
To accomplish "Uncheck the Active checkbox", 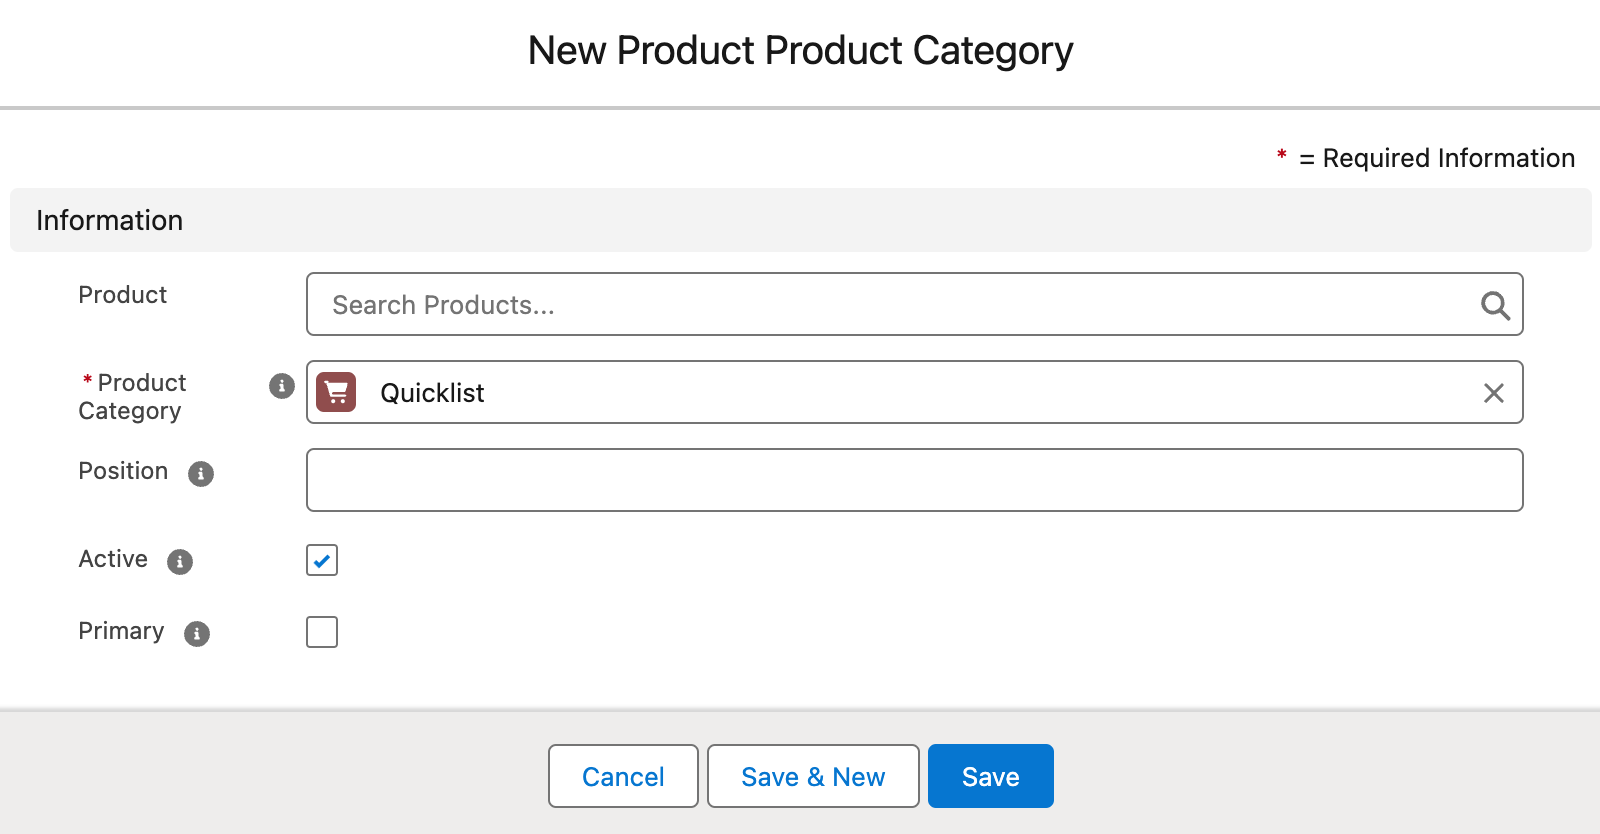I will (322, 560).
